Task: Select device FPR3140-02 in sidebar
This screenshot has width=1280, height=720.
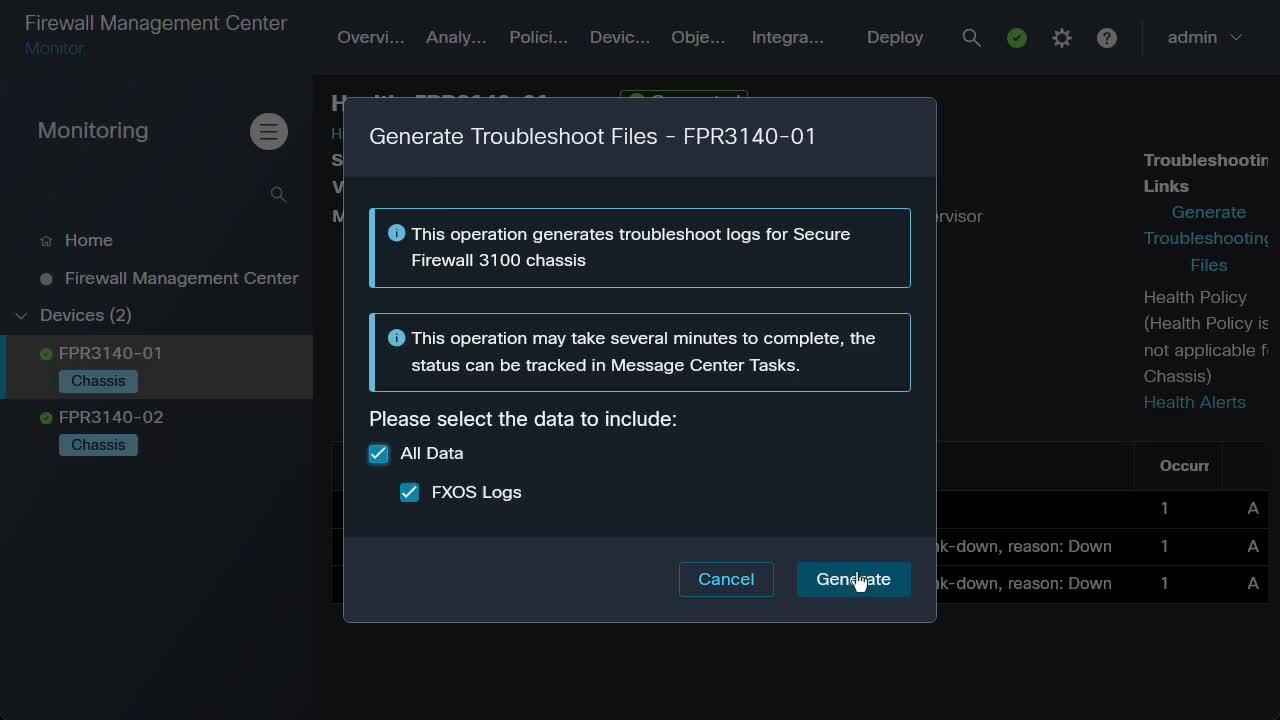Action: 110,417
